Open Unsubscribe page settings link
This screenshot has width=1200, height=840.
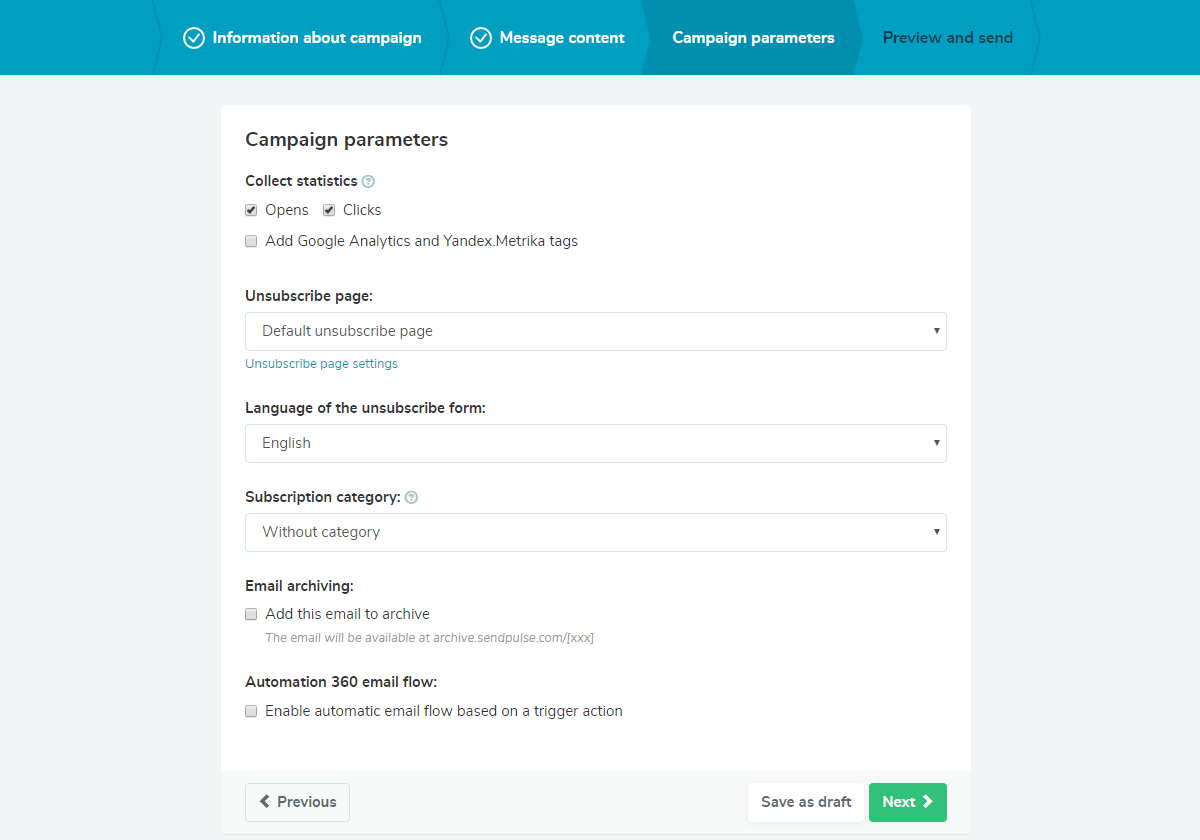321,364
